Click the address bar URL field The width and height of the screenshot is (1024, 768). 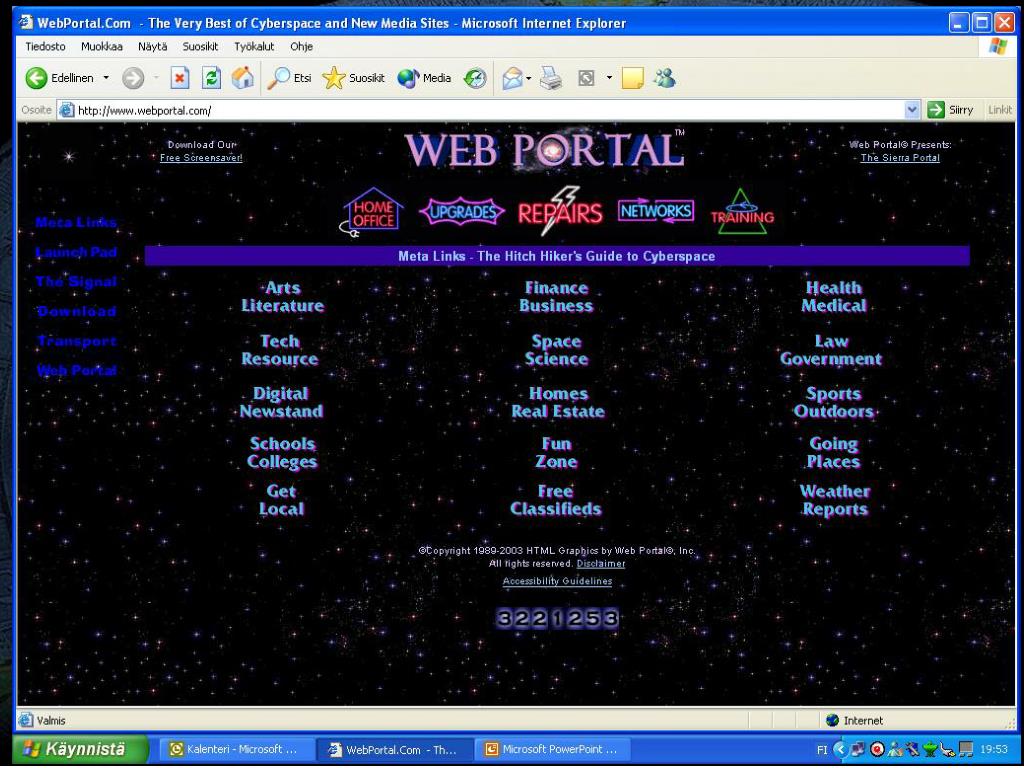click(x=490, y=110)
